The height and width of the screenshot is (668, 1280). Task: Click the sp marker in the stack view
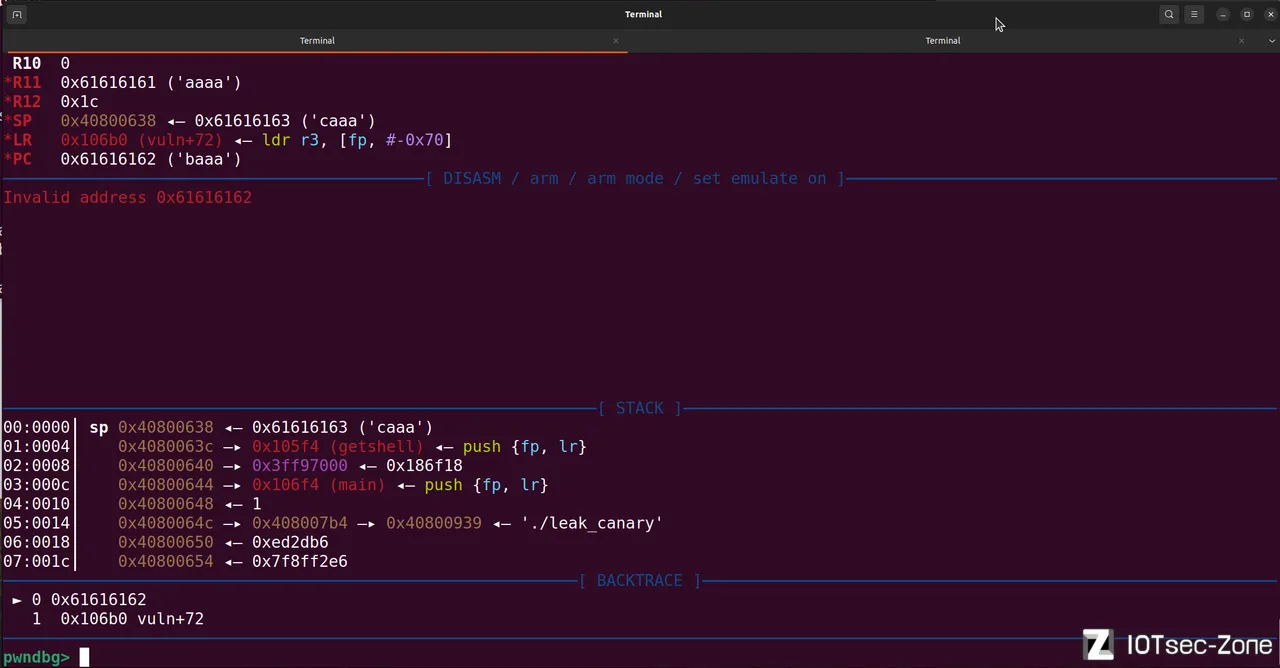click(99, 428)
